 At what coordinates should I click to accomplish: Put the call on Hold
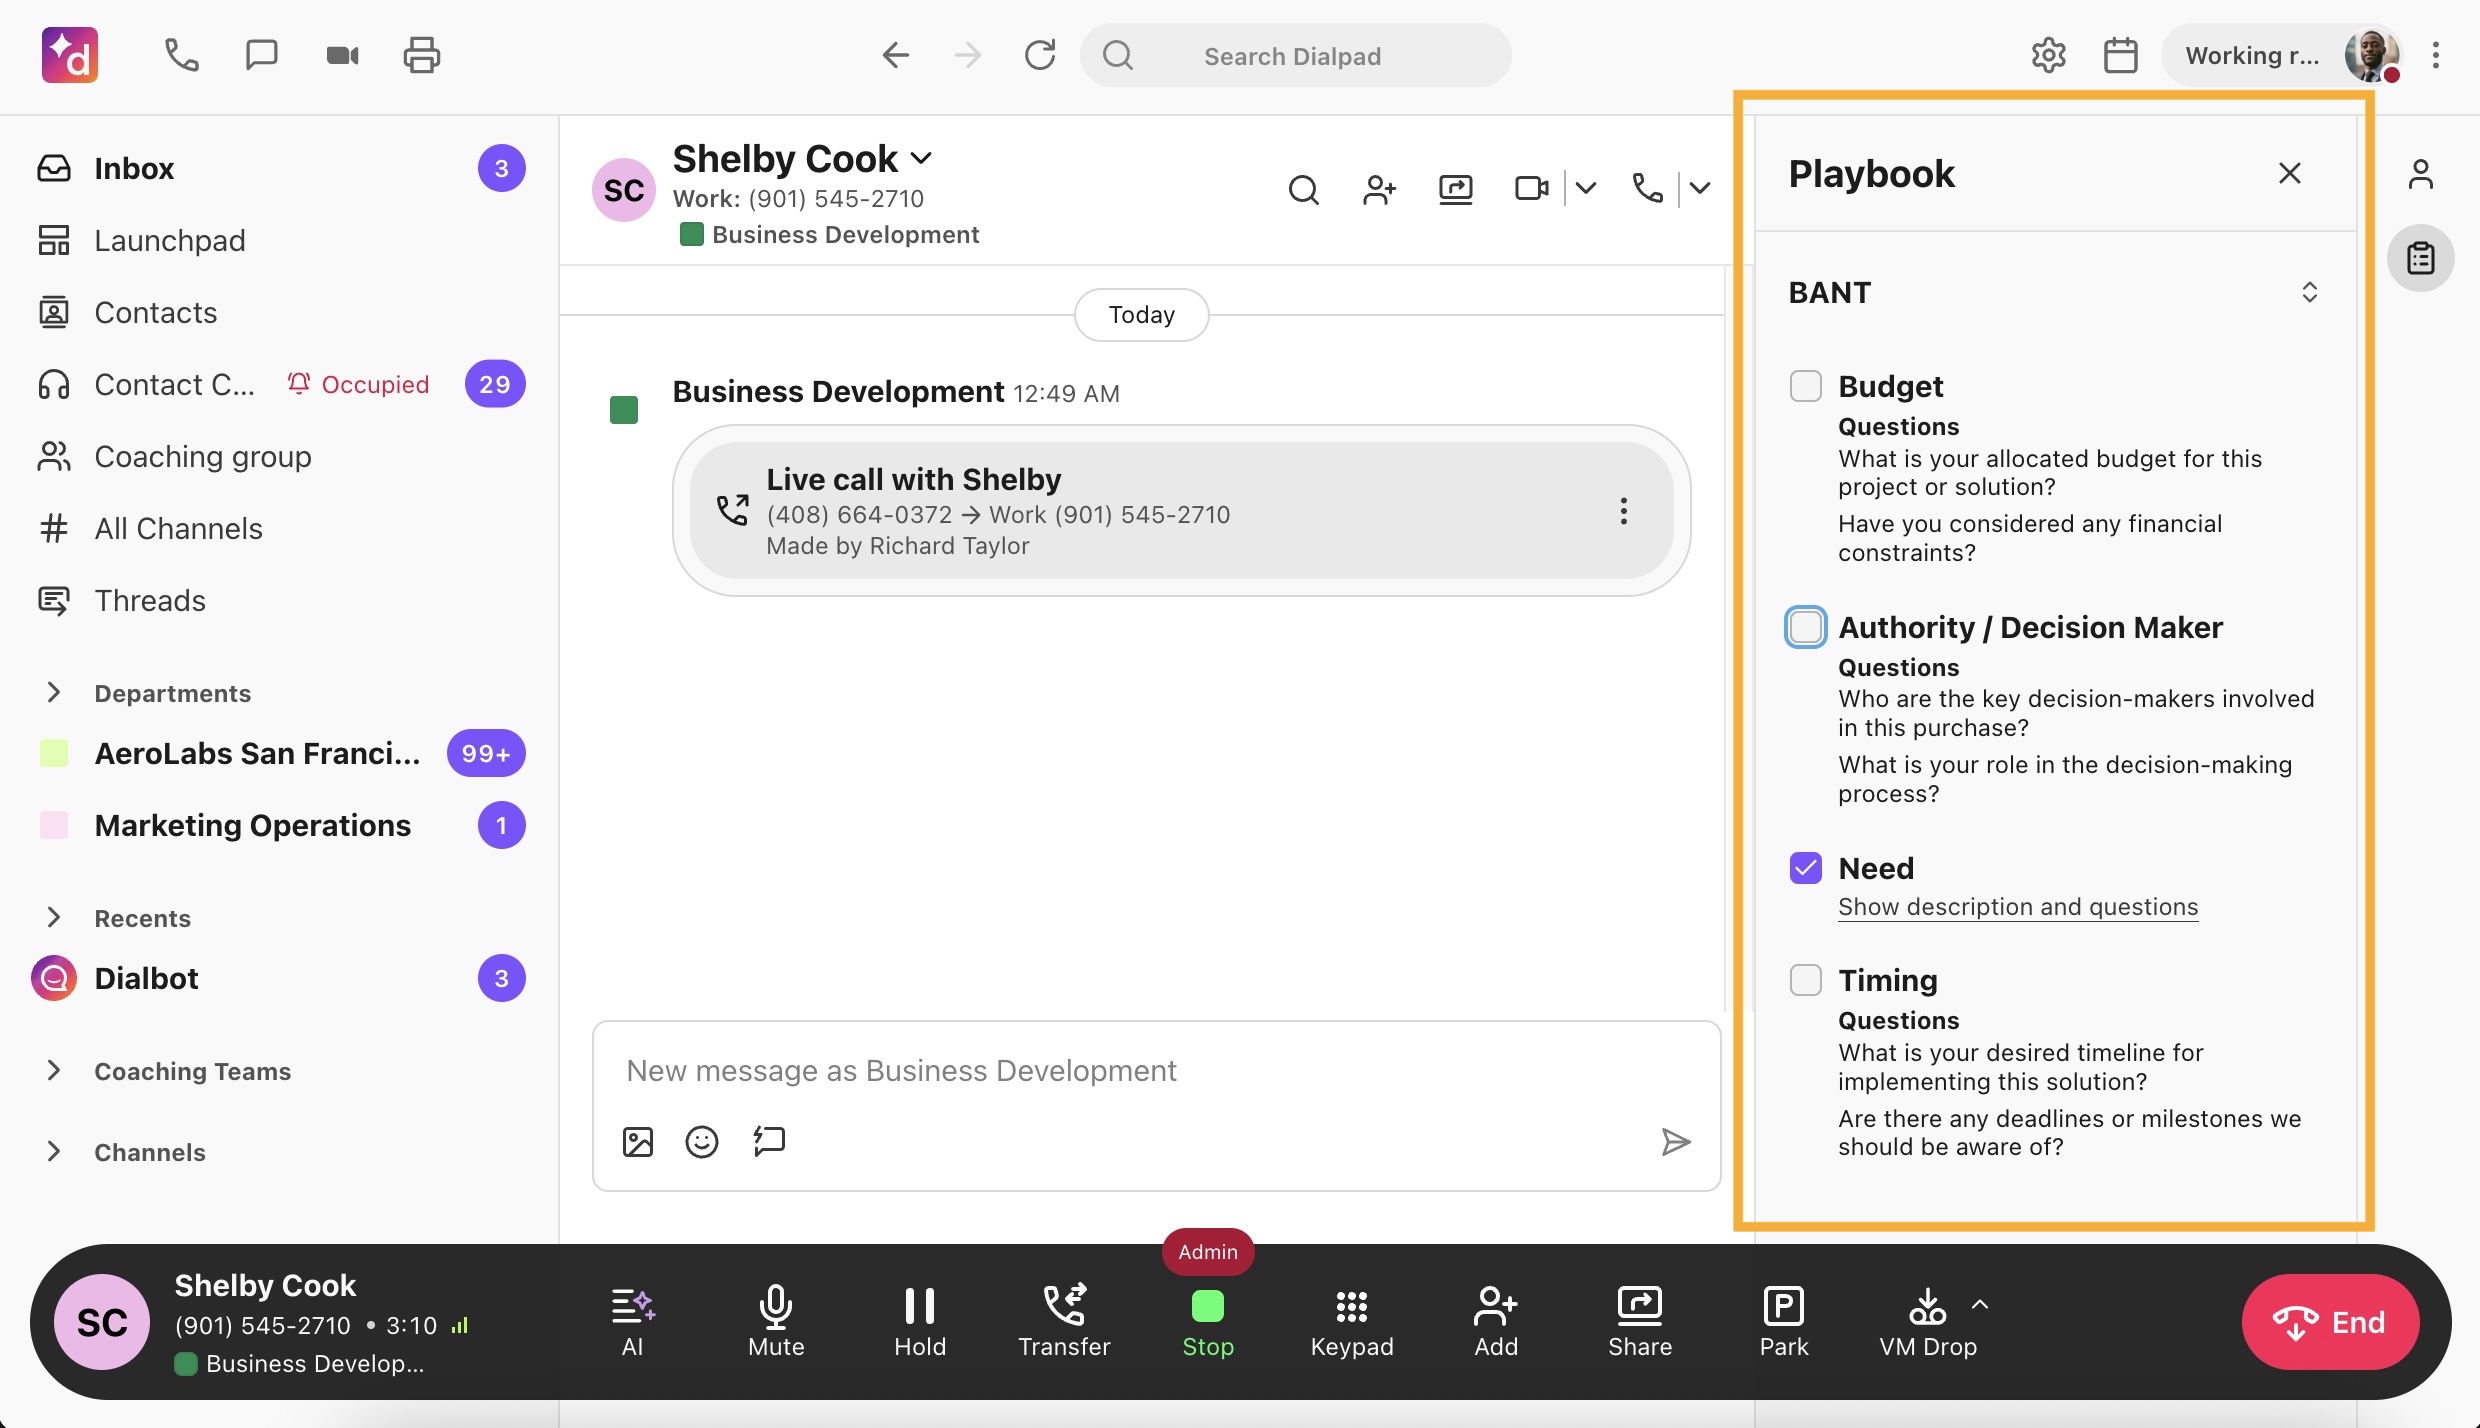919,1322
